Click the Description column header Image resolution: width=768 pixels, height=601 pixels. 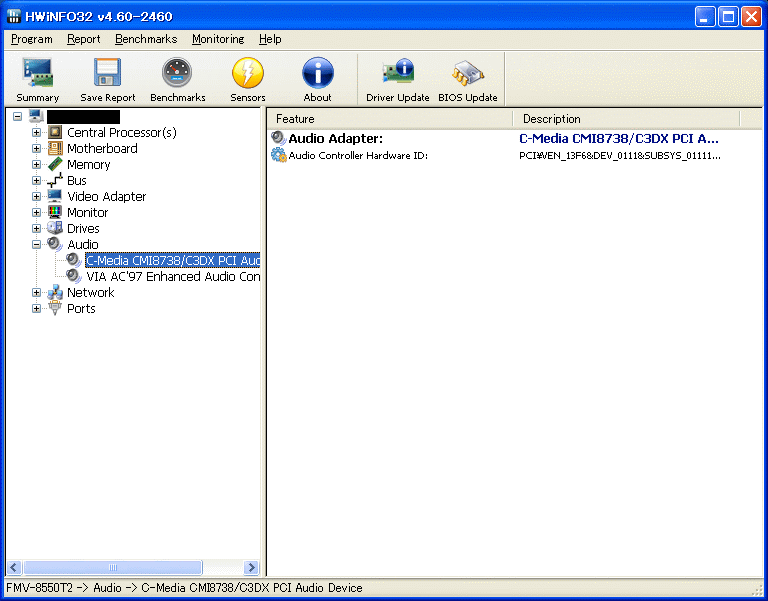(x=628, y=119)
